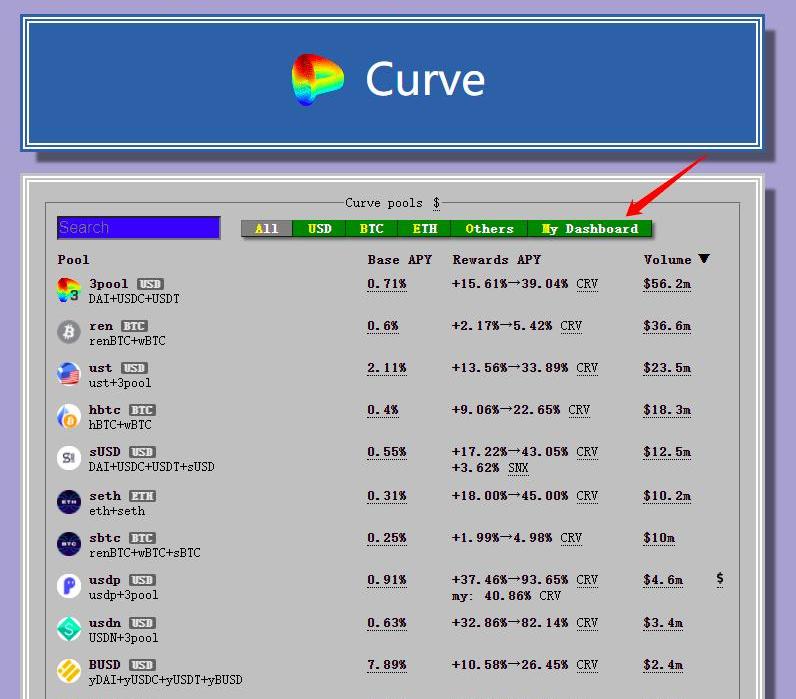Click the hbtc pool icon
This screenshot has height=699, width=796.
tap(68, 416)
